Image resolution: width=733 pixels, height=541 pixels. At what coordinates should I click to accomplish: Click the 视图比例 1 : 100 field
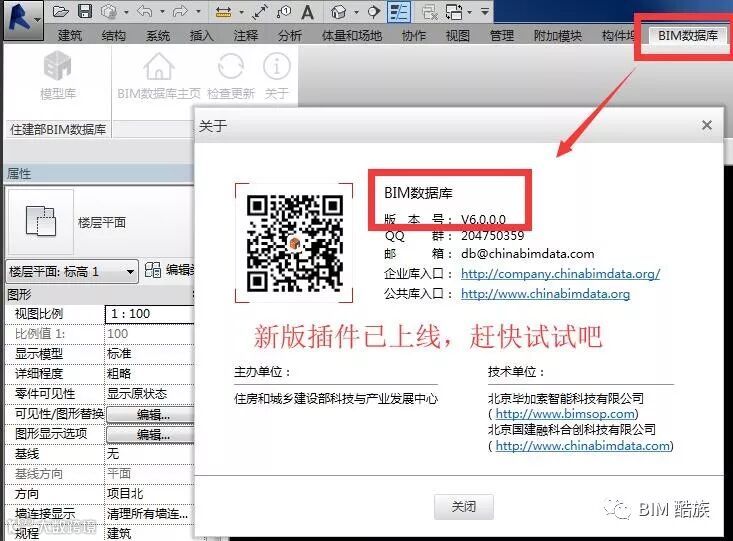click(150, 314)
